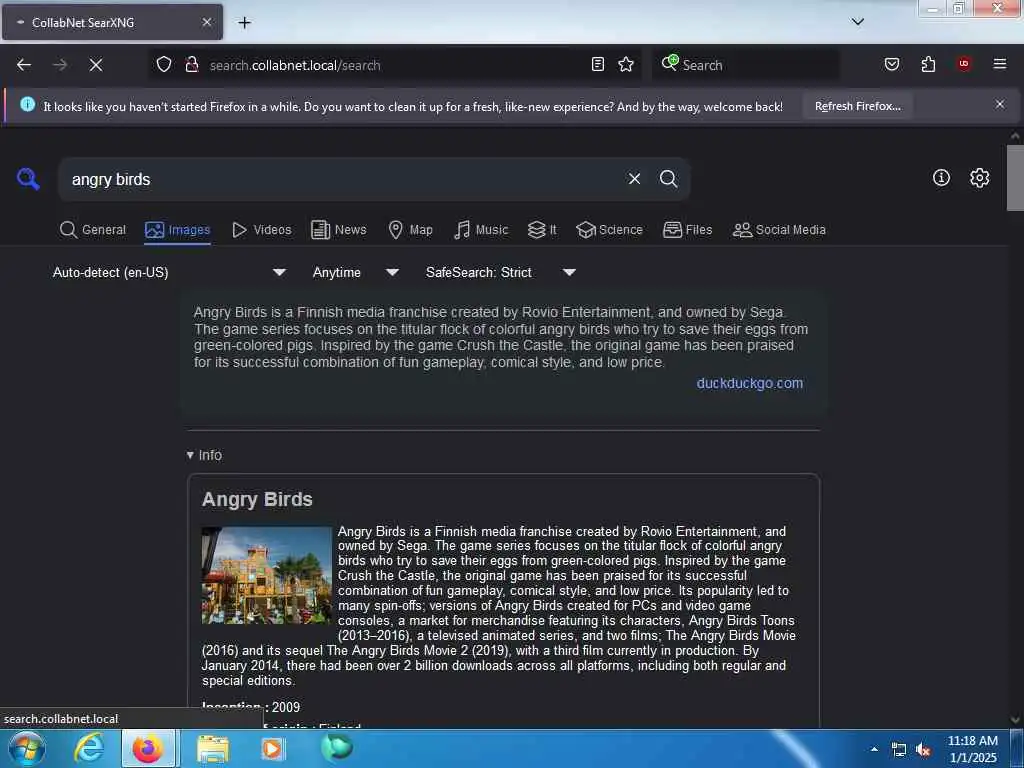Click the Refresh Firefox button
1024x768 pixels.
pyautogui.click(x=857, y=106)
